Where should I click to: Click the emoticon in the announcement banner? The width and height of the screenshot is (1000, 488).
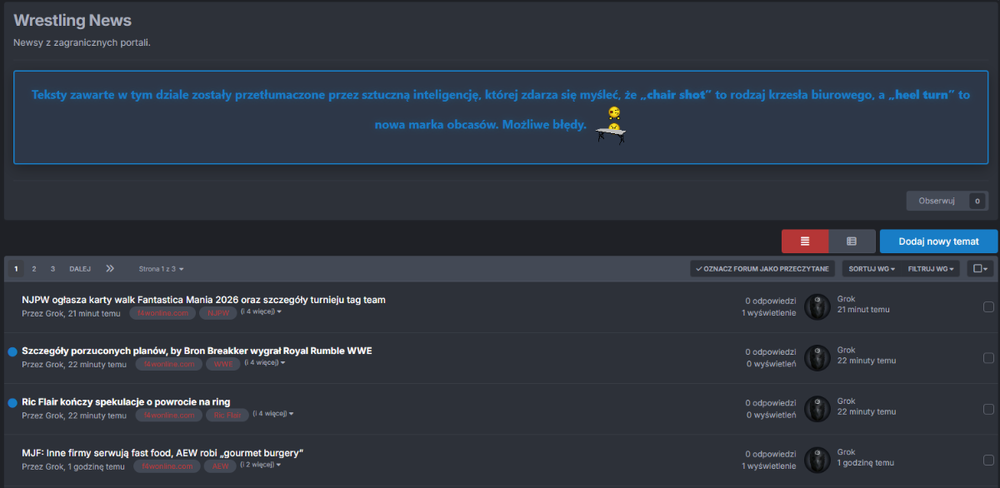click(611, 124)
